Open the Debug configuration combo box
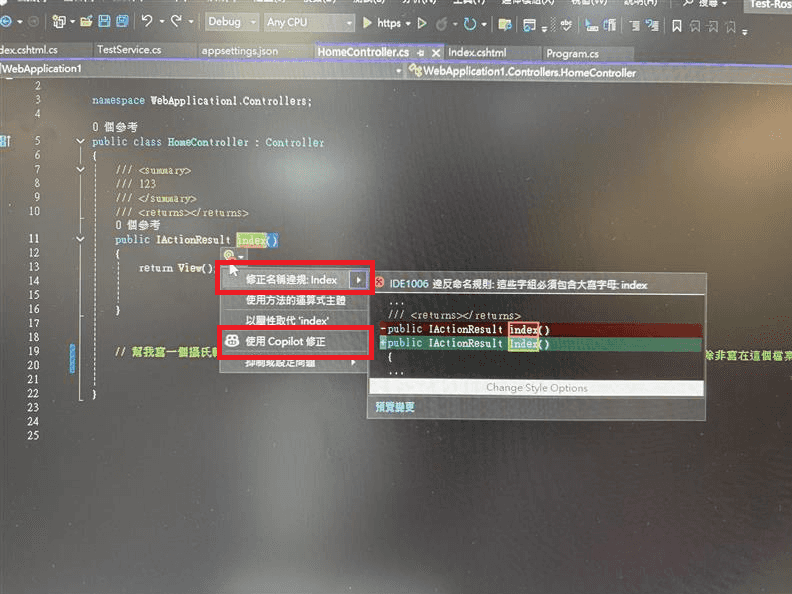Viewport: 792px width, 594px height. point(232,22)
